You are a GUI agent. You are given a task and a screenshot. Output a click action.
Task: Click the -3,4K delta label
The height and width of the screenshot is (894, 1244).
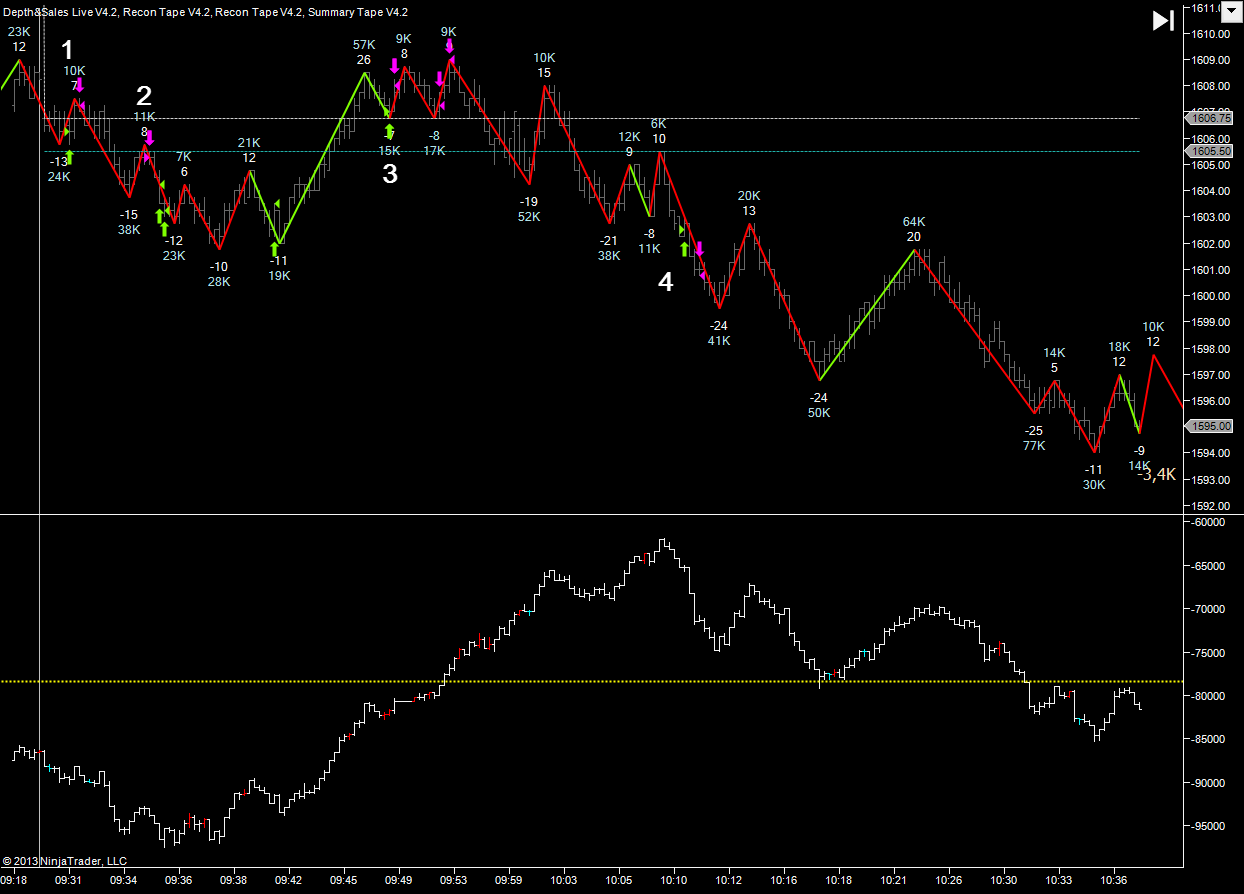[1156, 474]
